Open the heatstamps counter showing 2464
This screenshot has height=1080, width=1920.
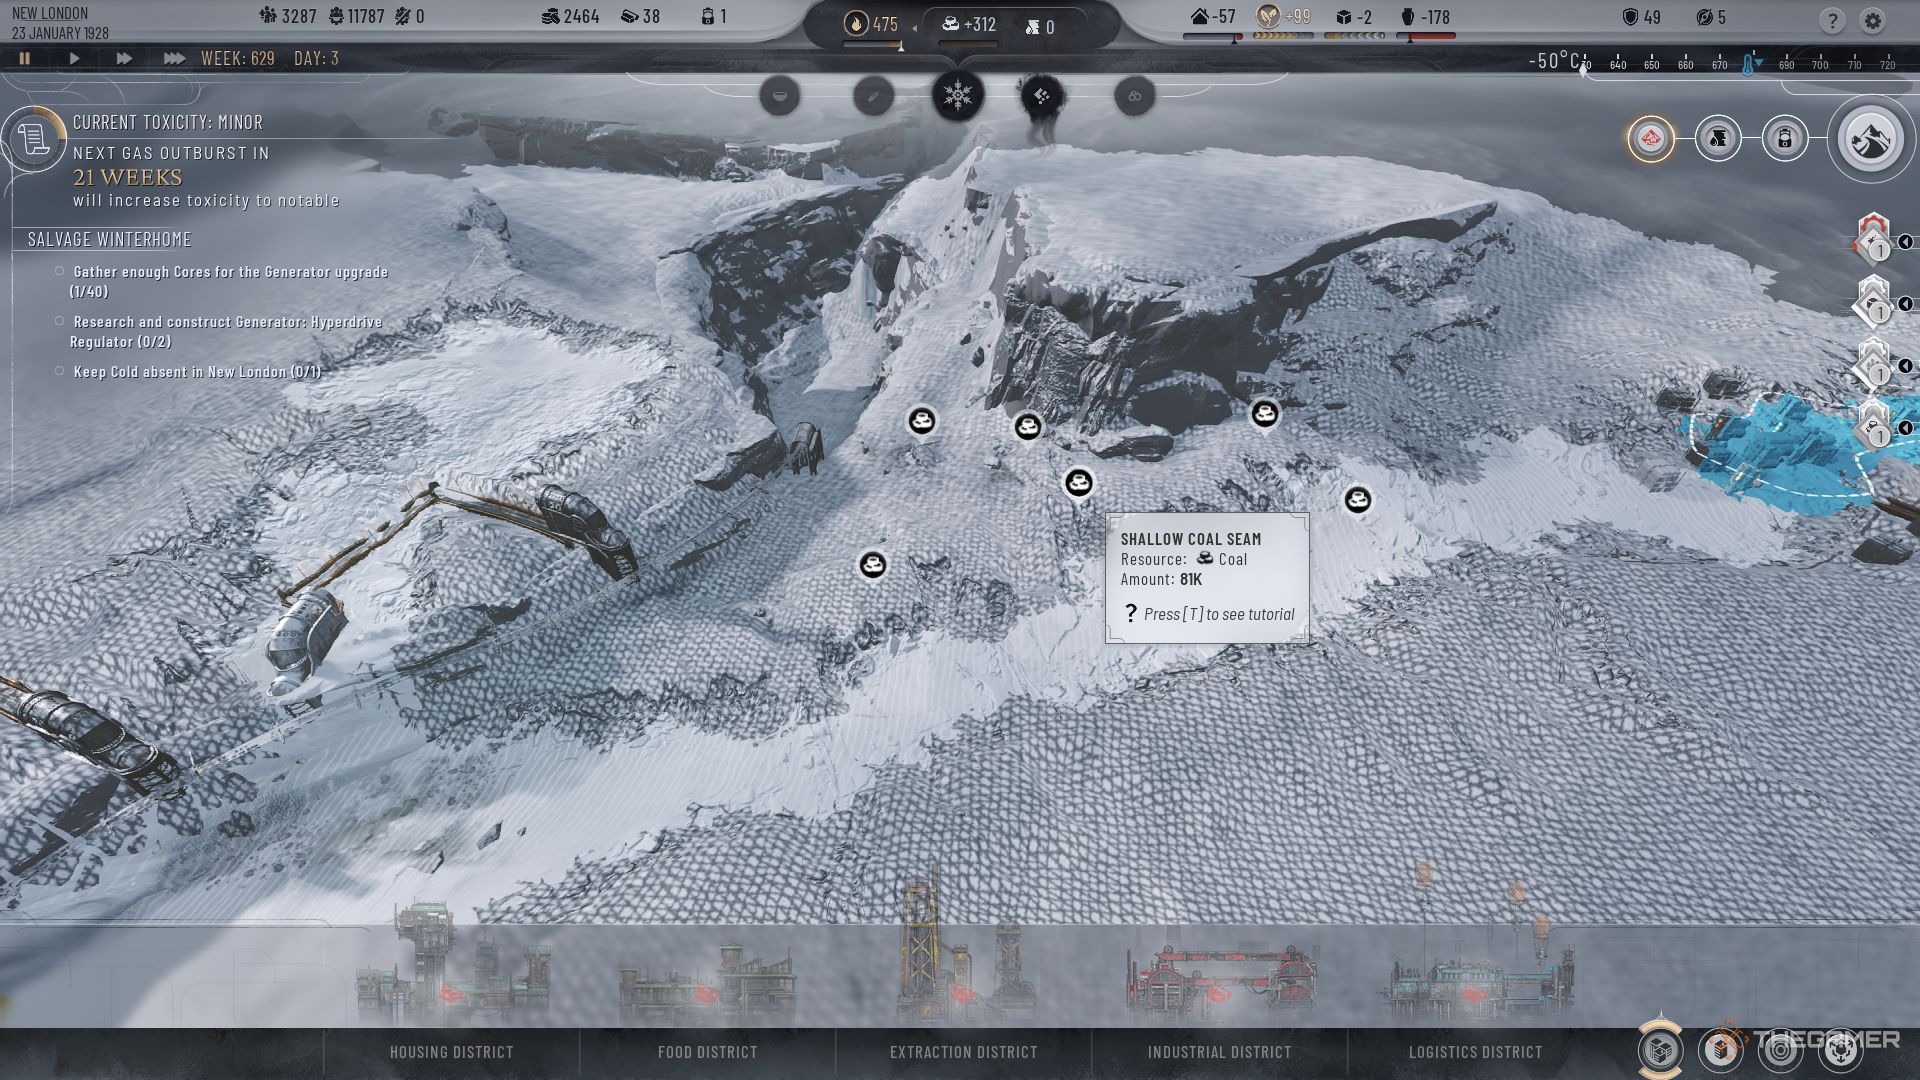click(x=570, y=17)
